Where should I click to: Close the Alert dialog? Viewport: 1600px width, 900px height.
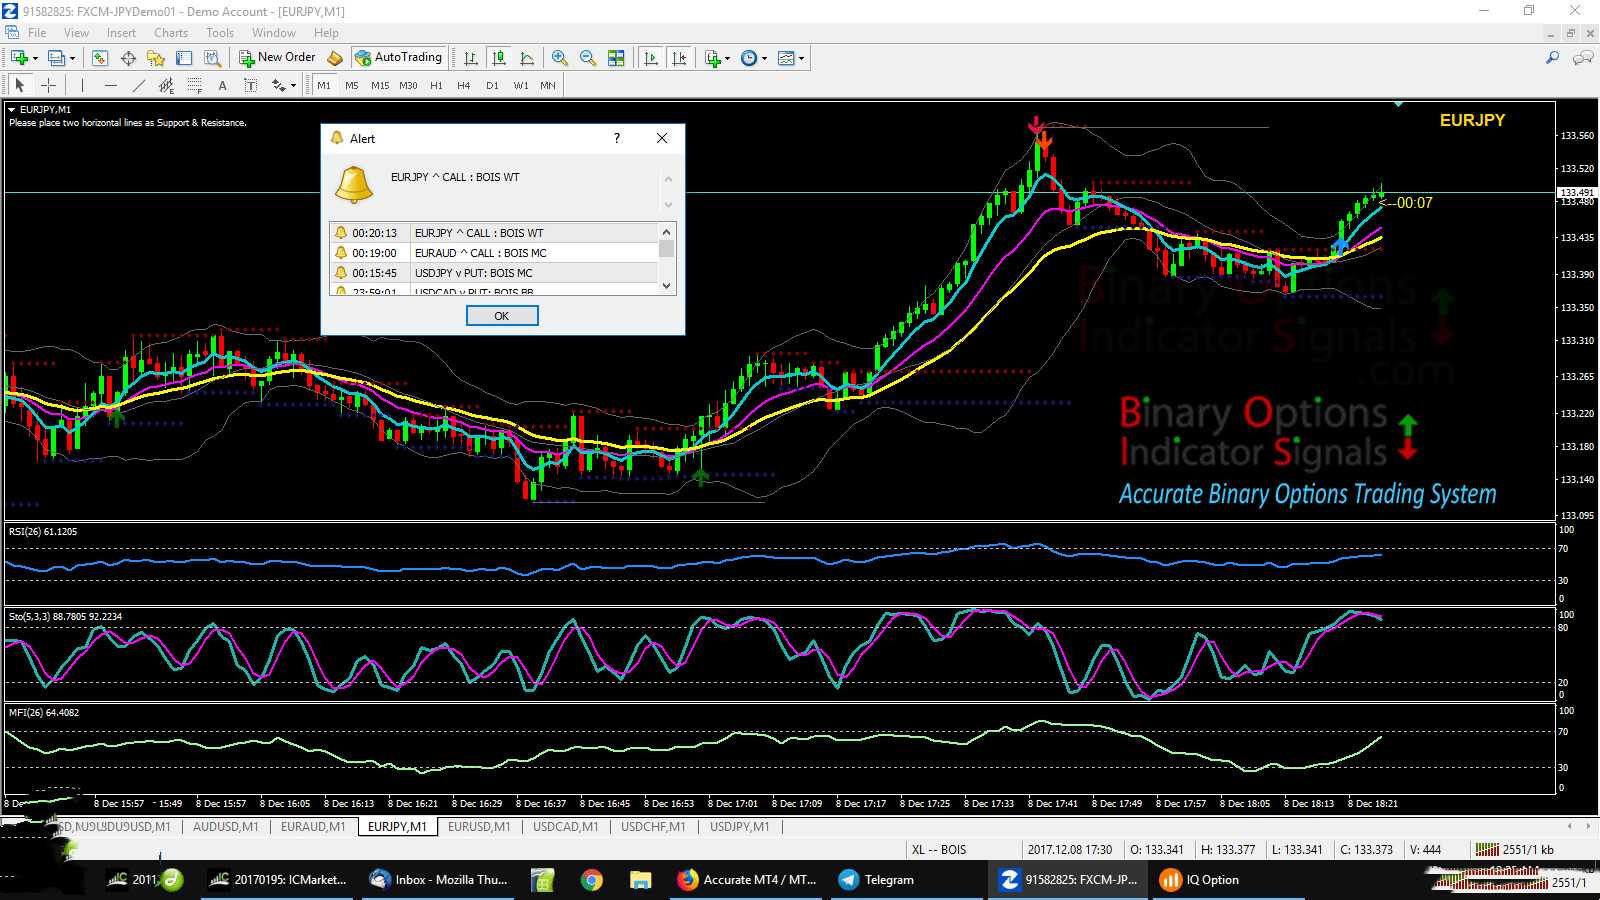click(662, 138)
